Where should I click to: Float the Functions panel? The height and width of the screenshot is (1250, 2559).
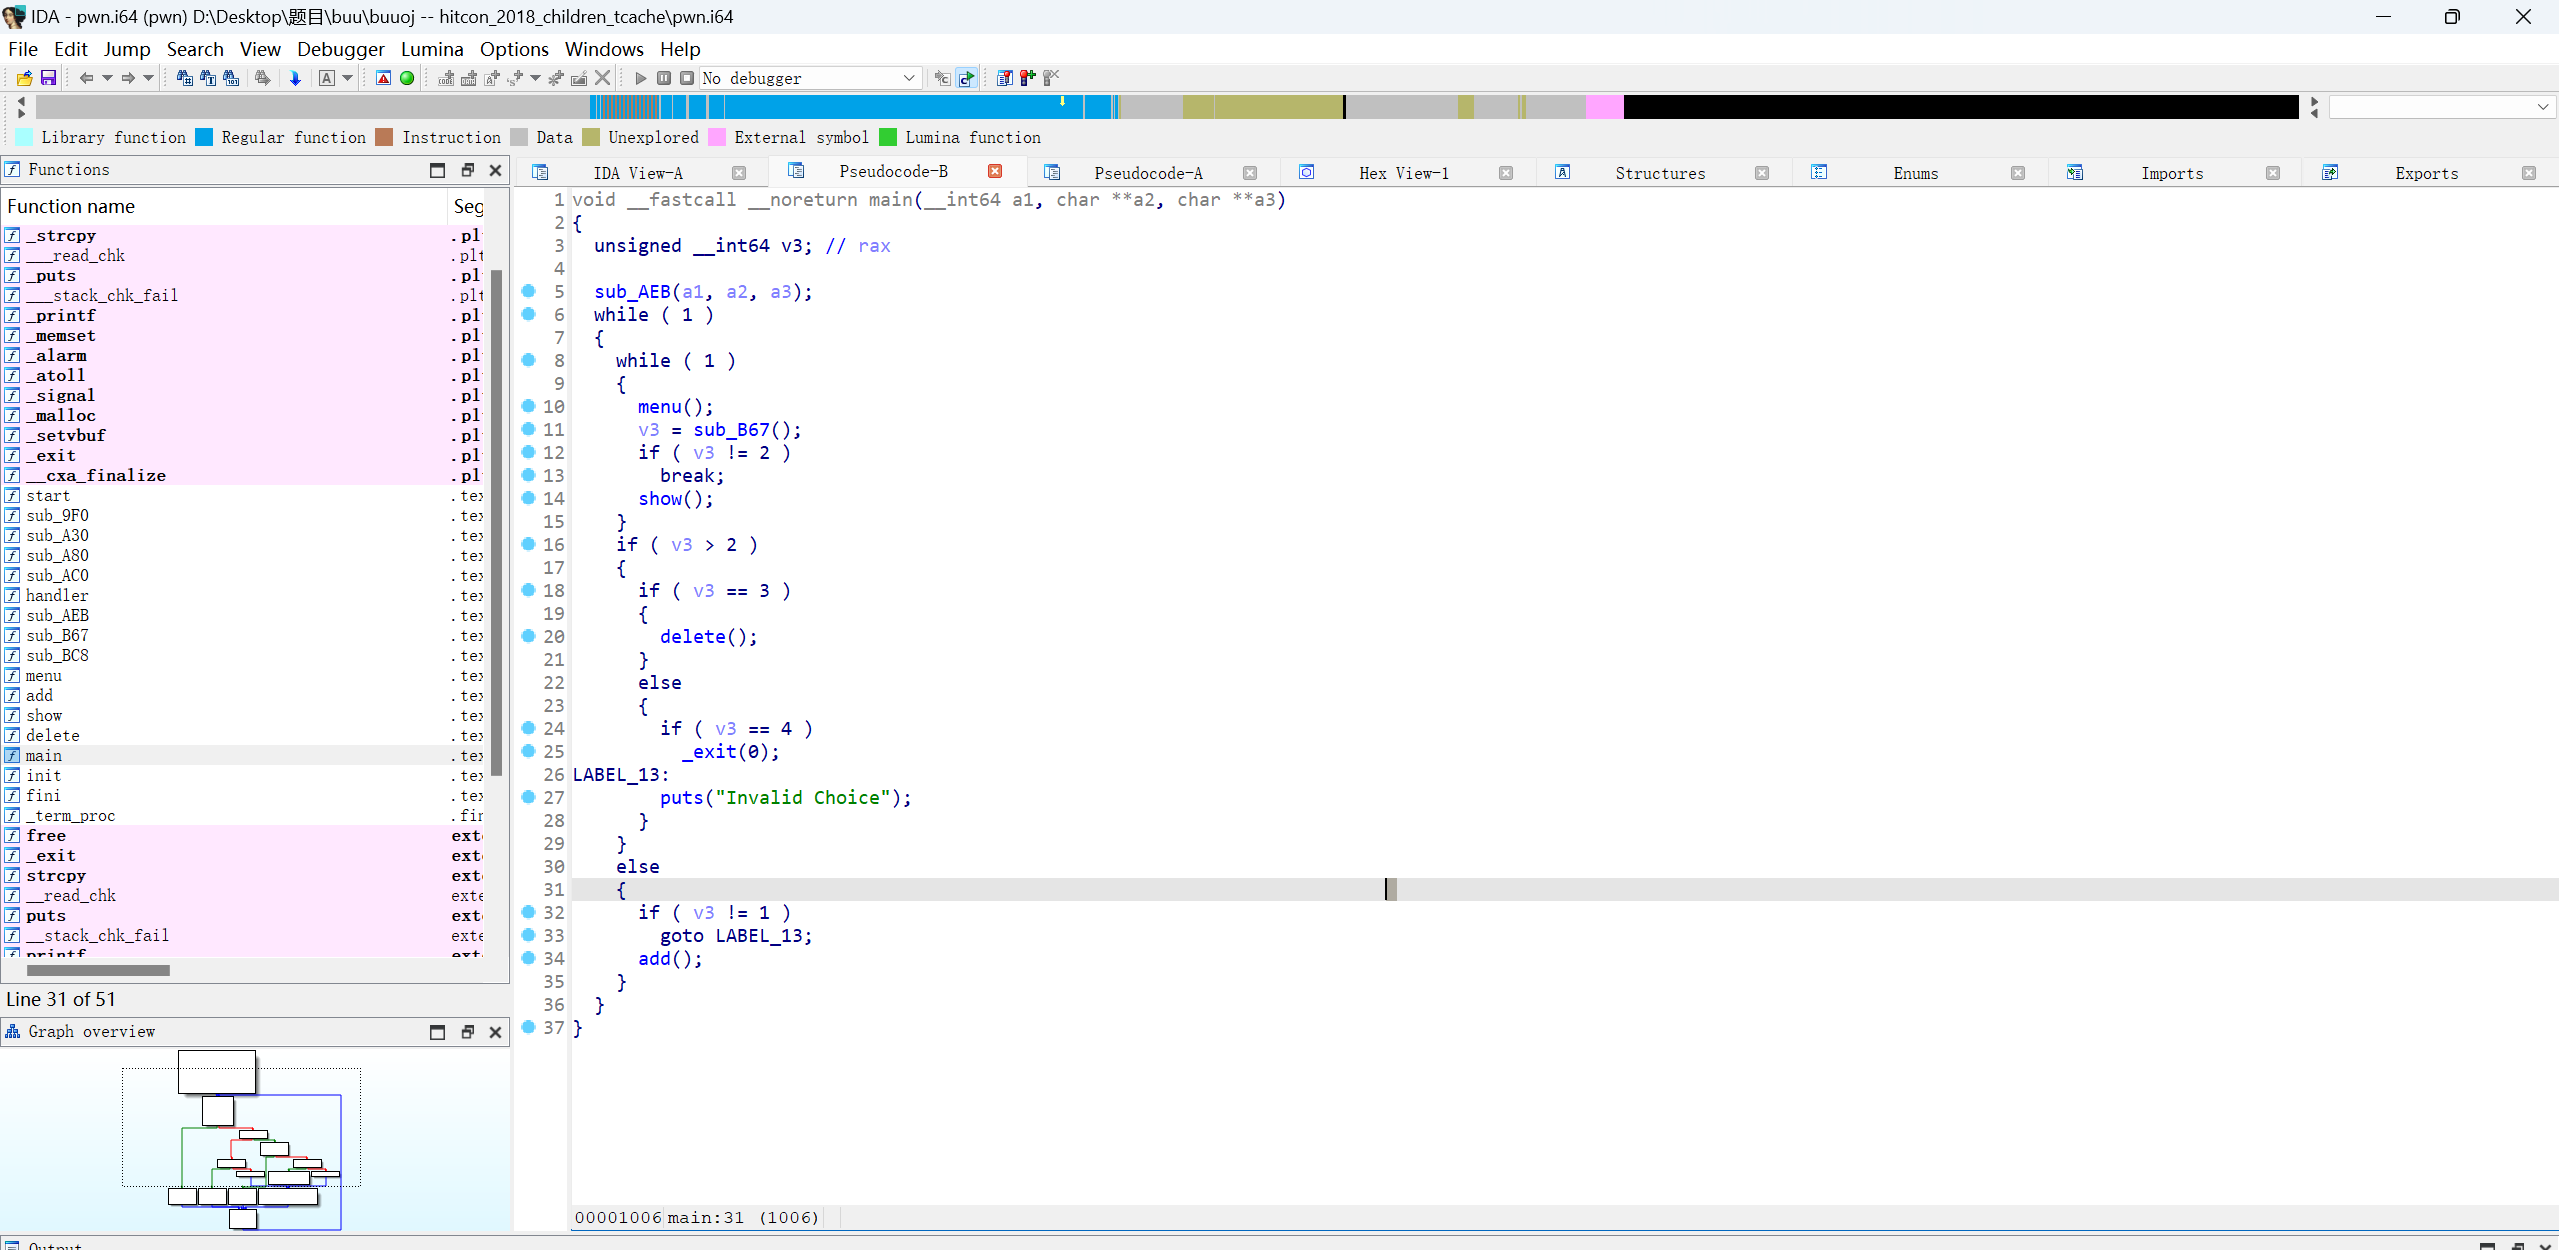(x=467, y=170)
